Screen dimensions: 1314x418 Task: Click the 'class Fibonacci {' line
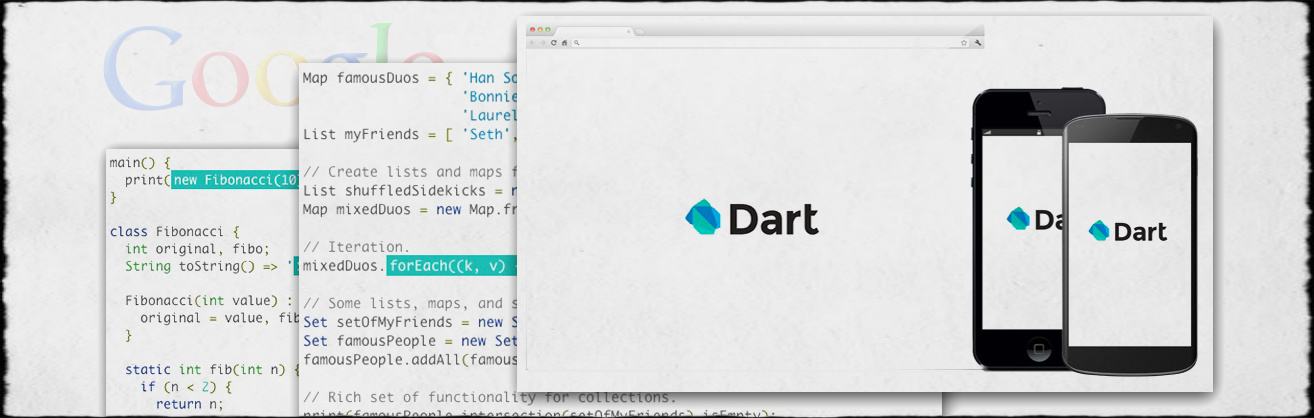click(174, 231)
